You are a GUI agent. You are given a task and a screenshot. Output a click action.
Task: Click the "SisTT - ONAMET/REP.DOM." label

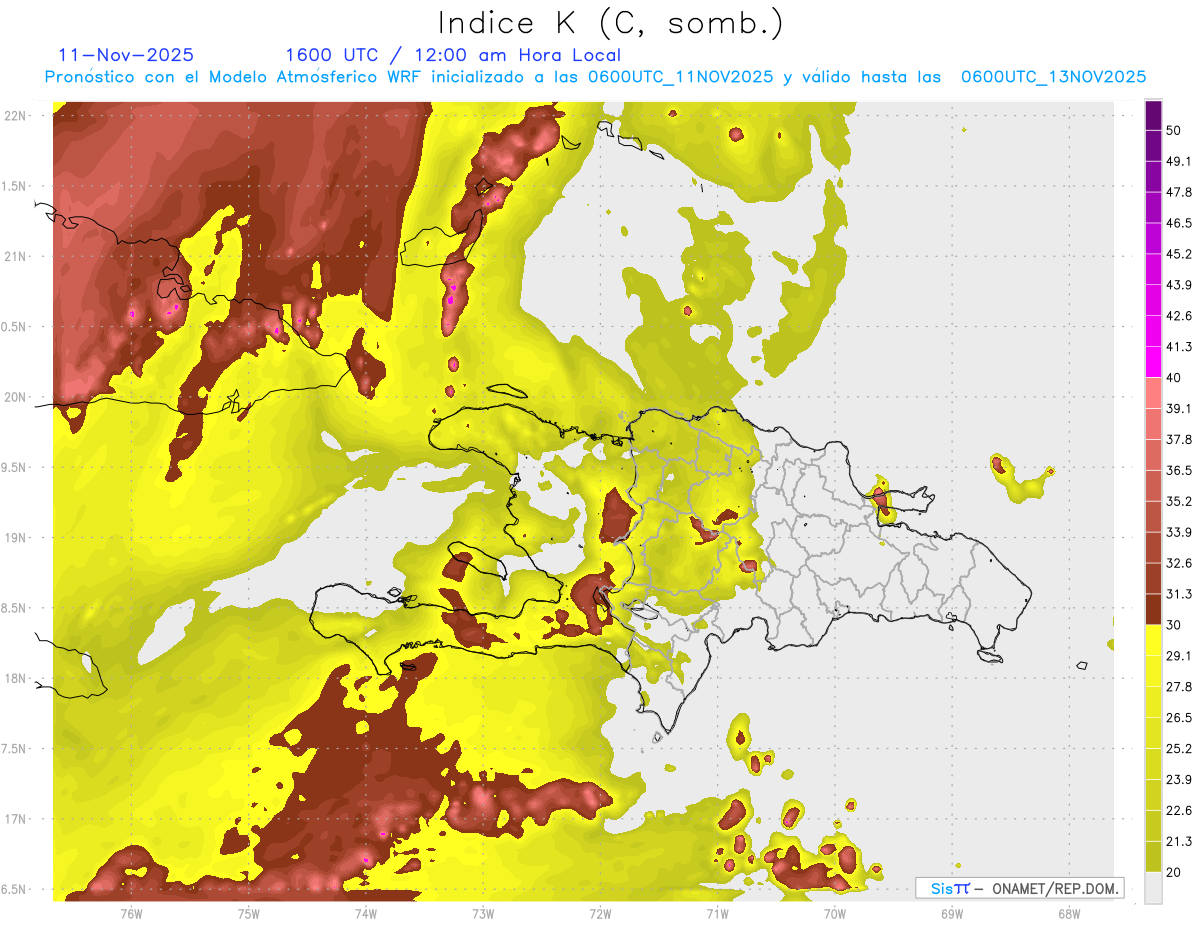[1019, 888]
